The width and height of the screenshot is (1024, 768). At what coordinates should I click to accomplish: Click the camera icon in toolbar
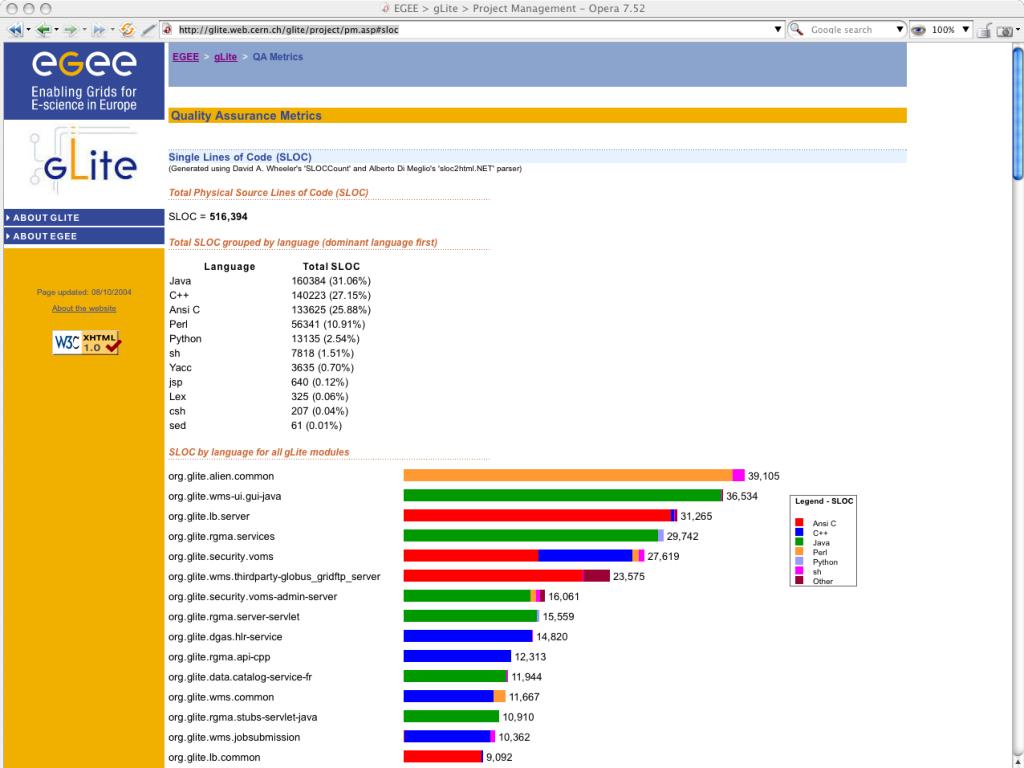(x=1006, y=30)
